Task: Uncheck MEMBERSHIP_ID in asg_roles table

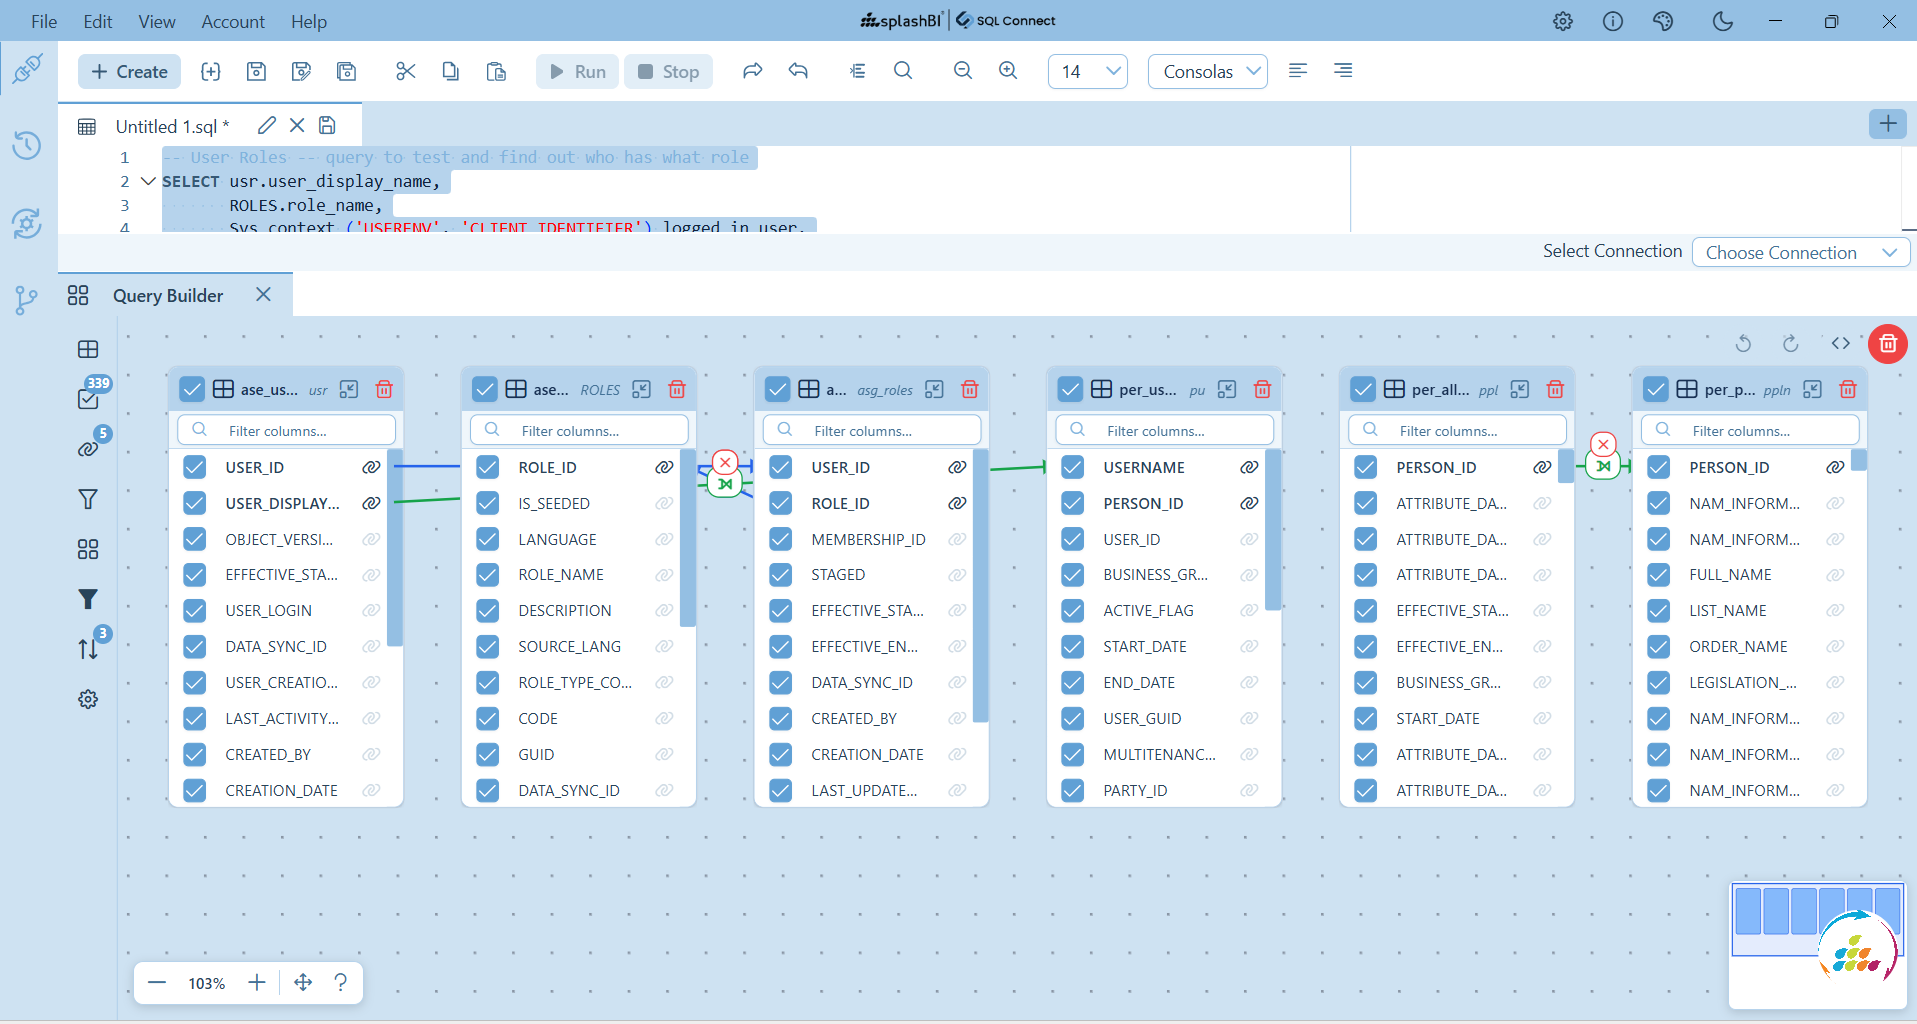Action: click(x=781, y=539)
